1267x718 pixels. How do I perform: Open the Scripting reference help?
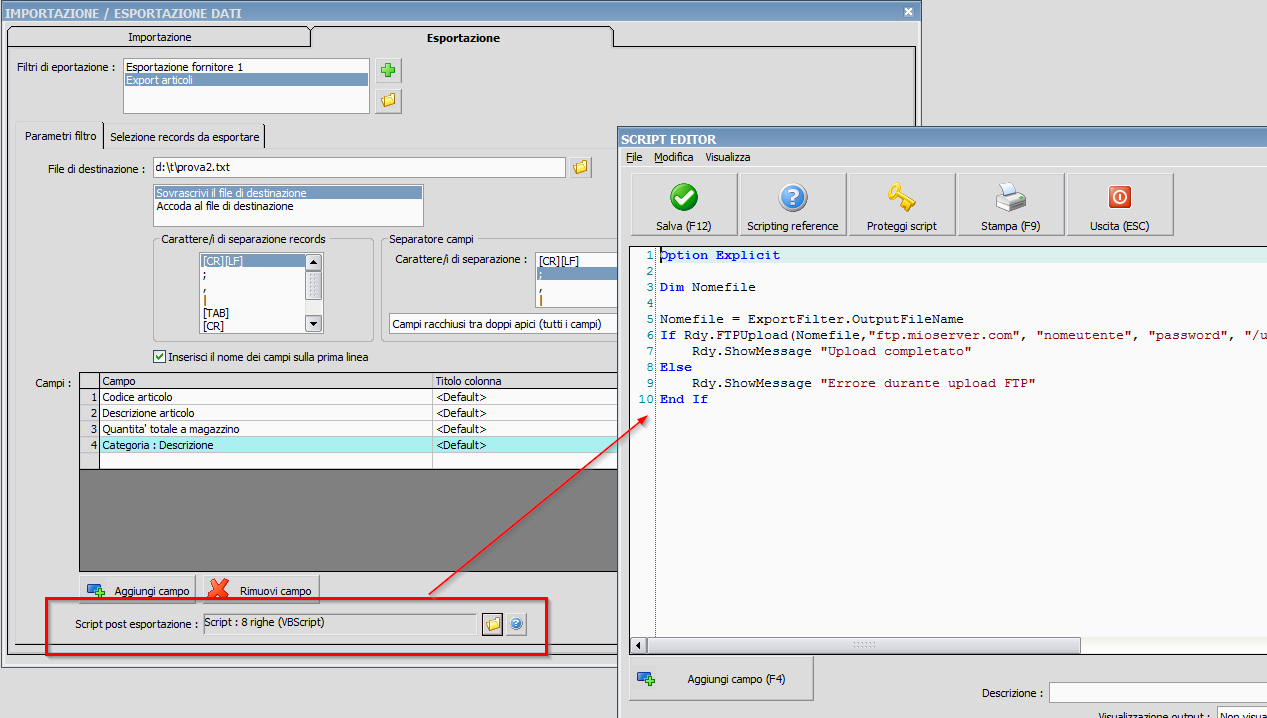pos(792,205)
